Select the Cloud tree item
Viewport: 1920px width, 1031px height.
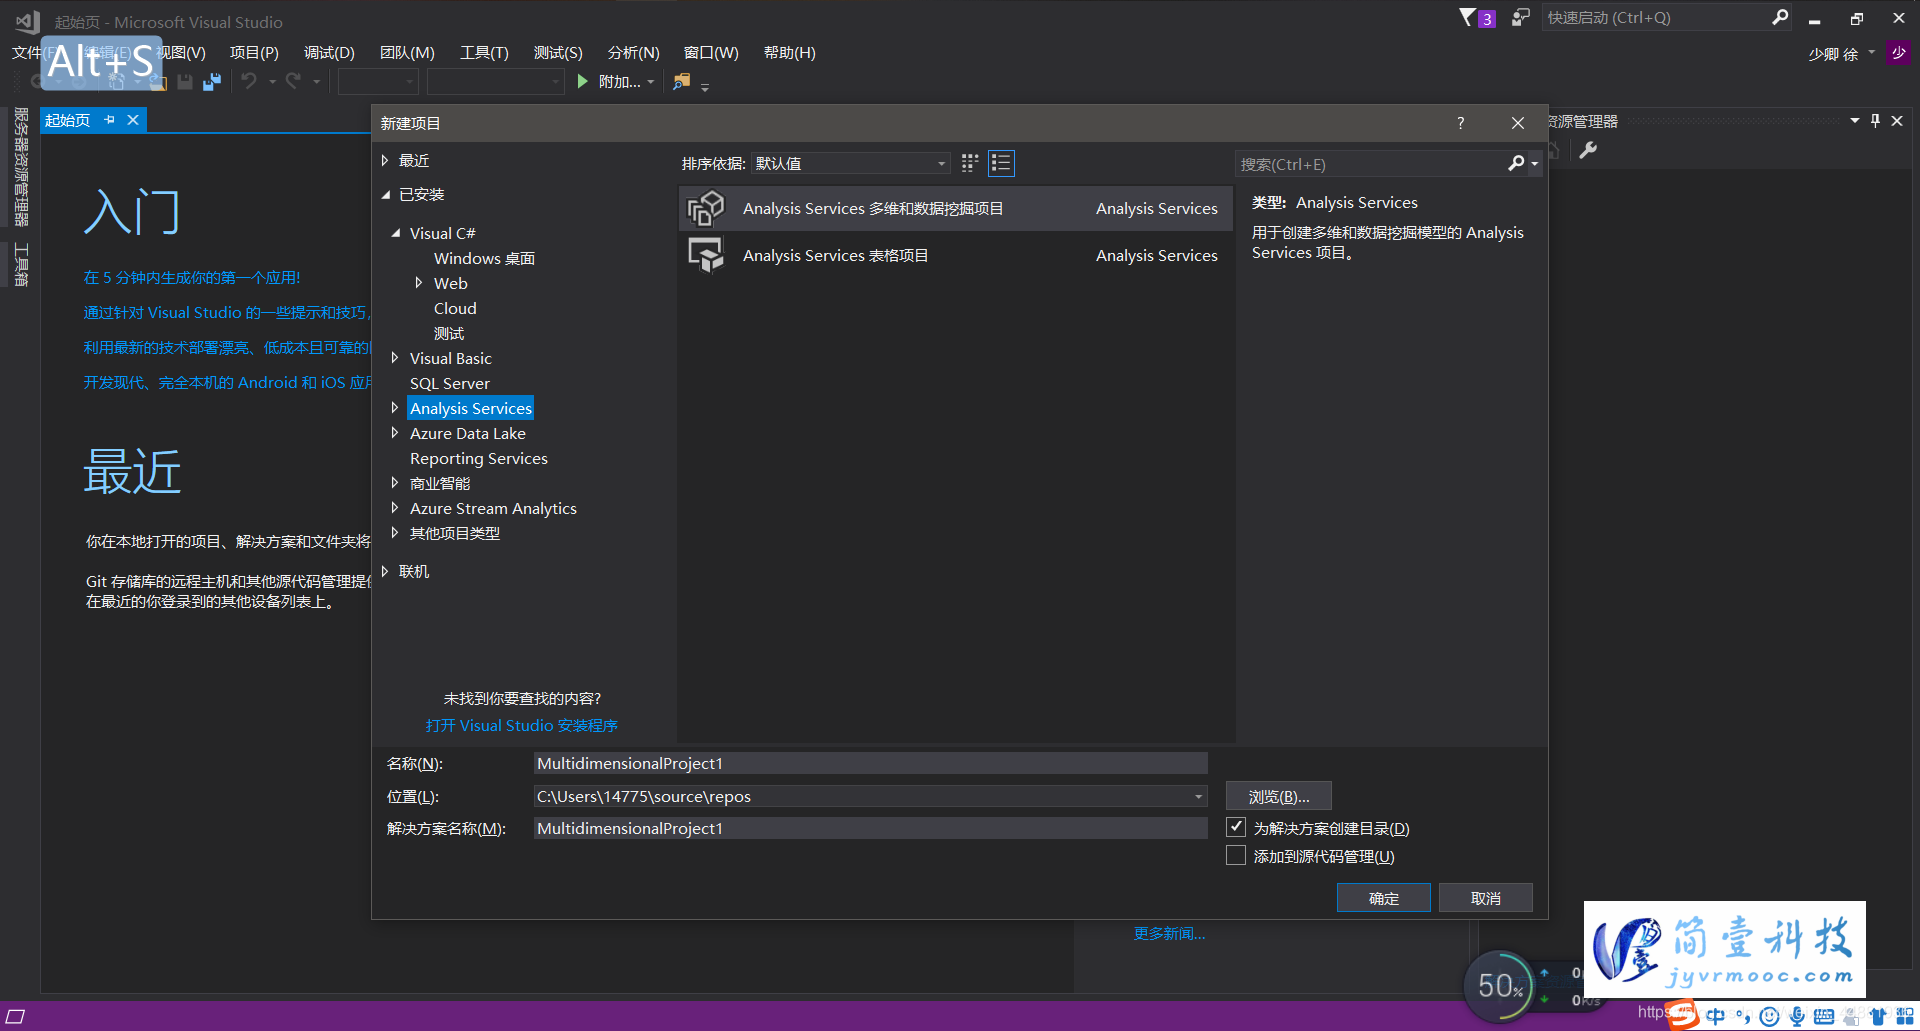(455, 308)
